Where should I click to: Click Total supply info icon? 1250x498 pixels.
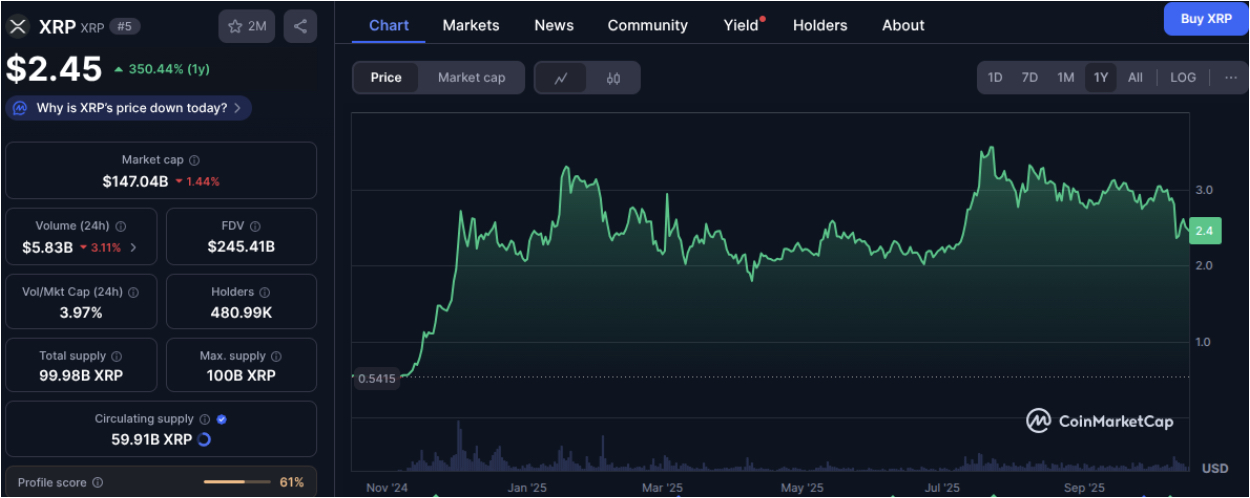coord(116,356)
